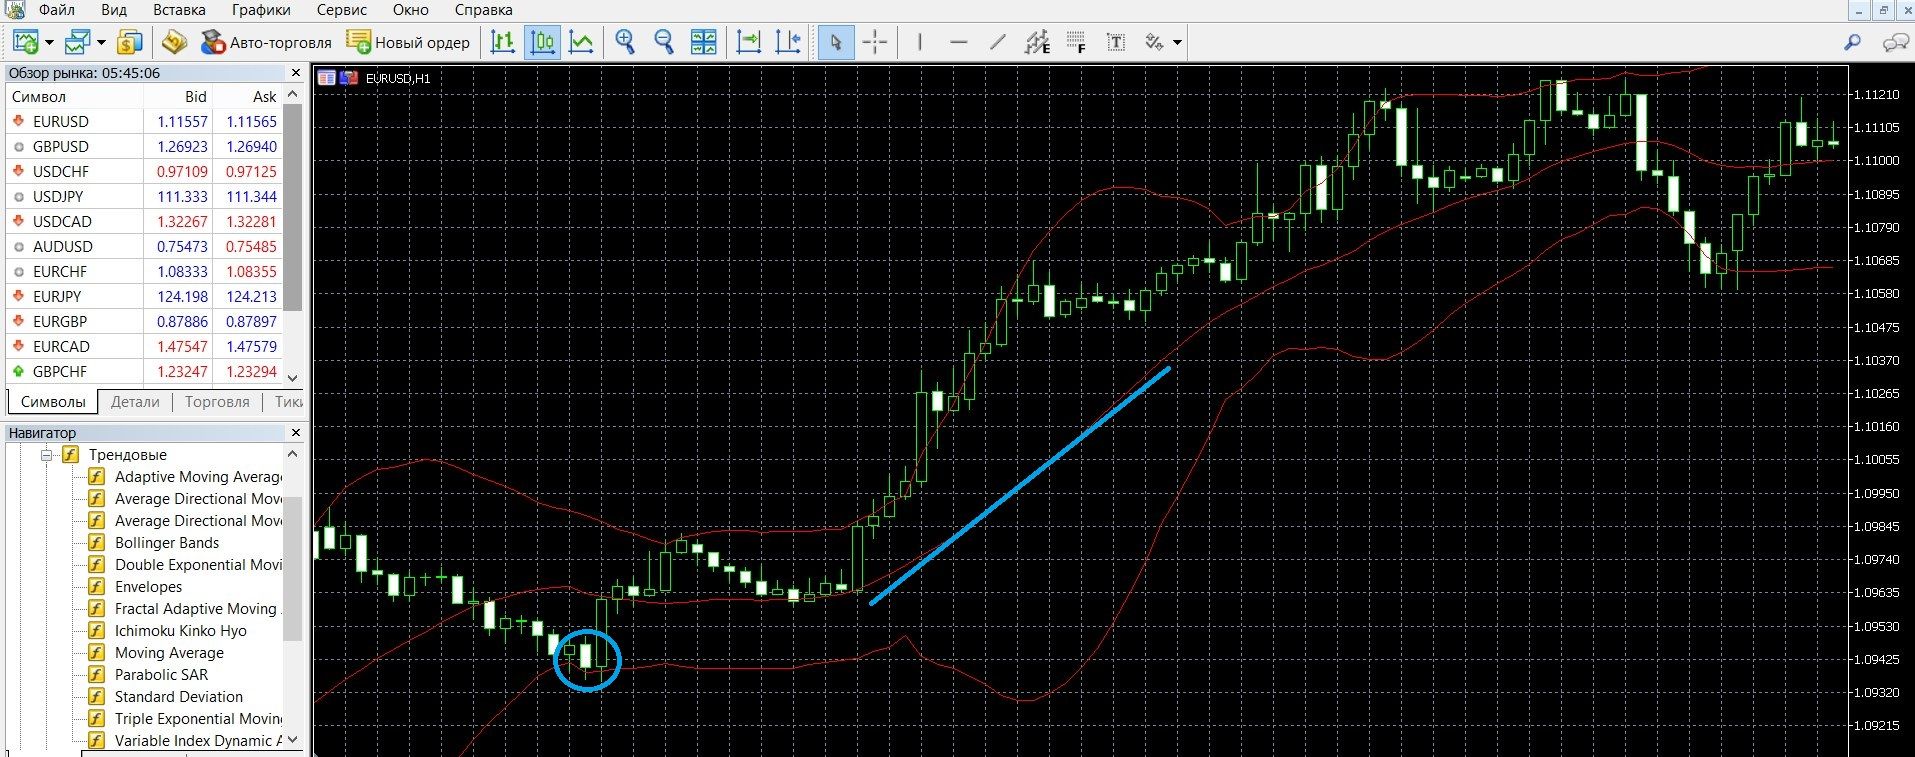Select Parabolic SAR indicator

click(x=162, y=675)
